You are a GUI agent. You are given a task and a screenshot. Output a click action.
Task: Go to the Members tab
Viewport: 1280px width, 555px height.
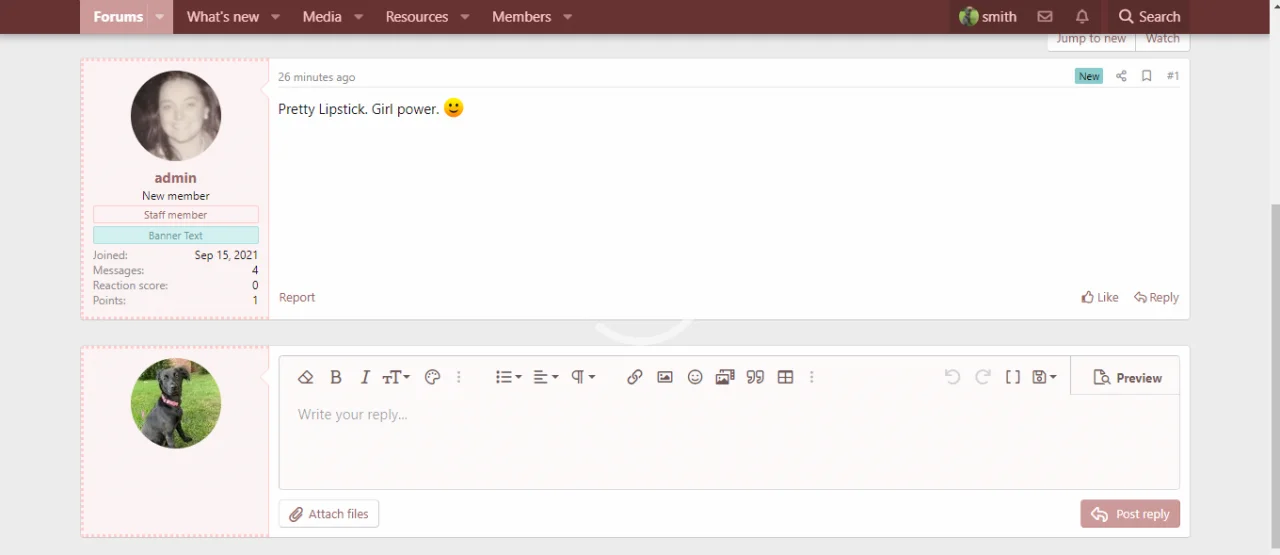(x=521, y=17)
